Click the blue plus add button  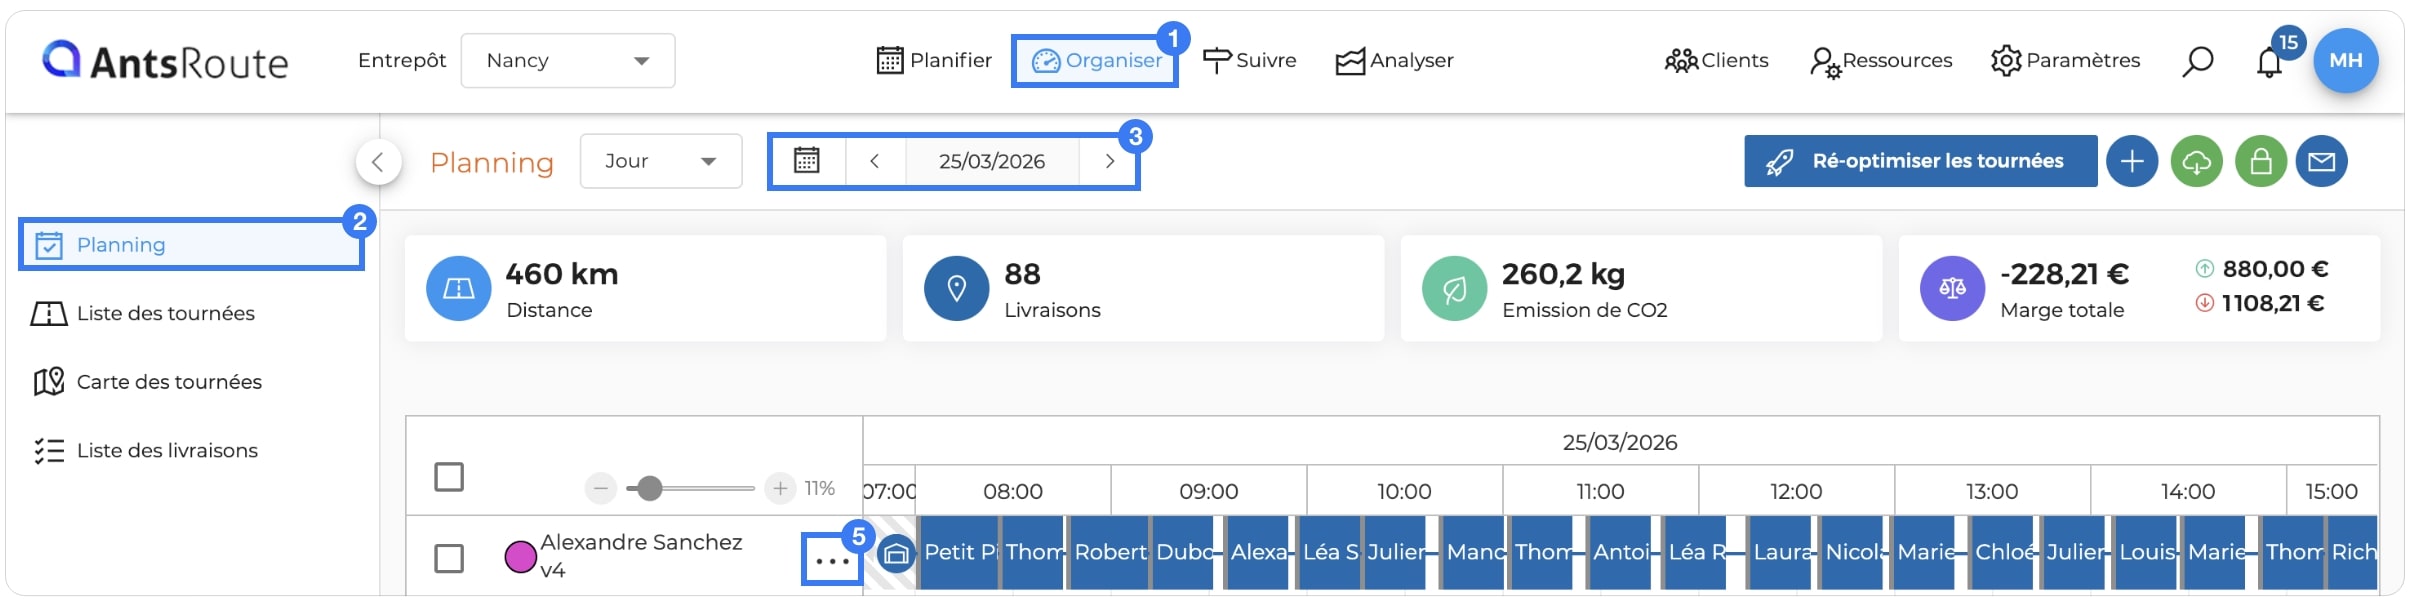pyautogui.click(x=2132, y=161)
